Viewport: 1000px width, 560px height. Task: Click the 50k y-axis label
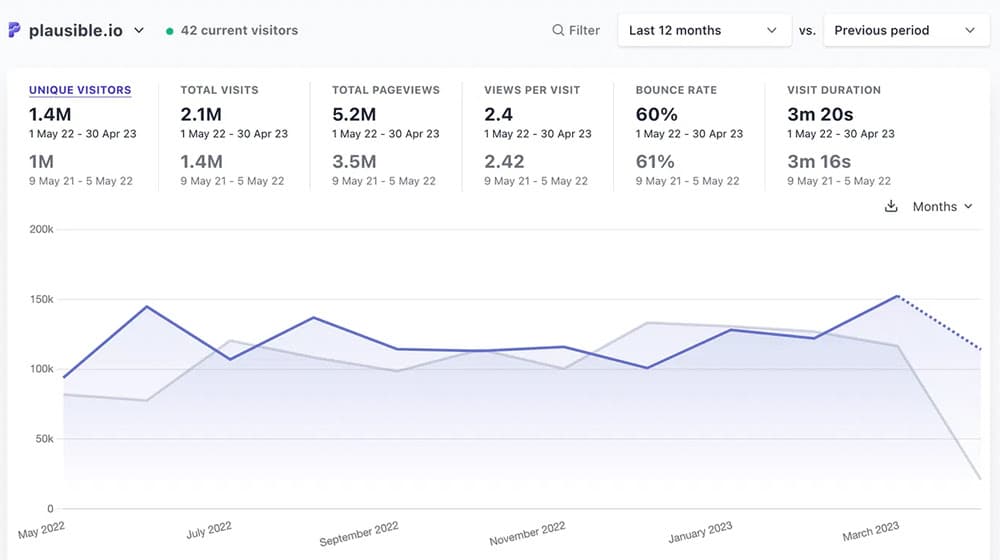point(44,439)
